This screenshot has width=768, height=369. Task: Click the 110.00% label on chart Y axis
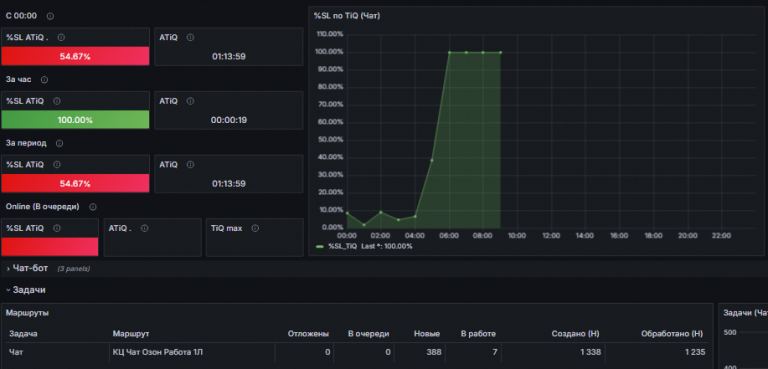pyautogui.click(x=331, y=34)
